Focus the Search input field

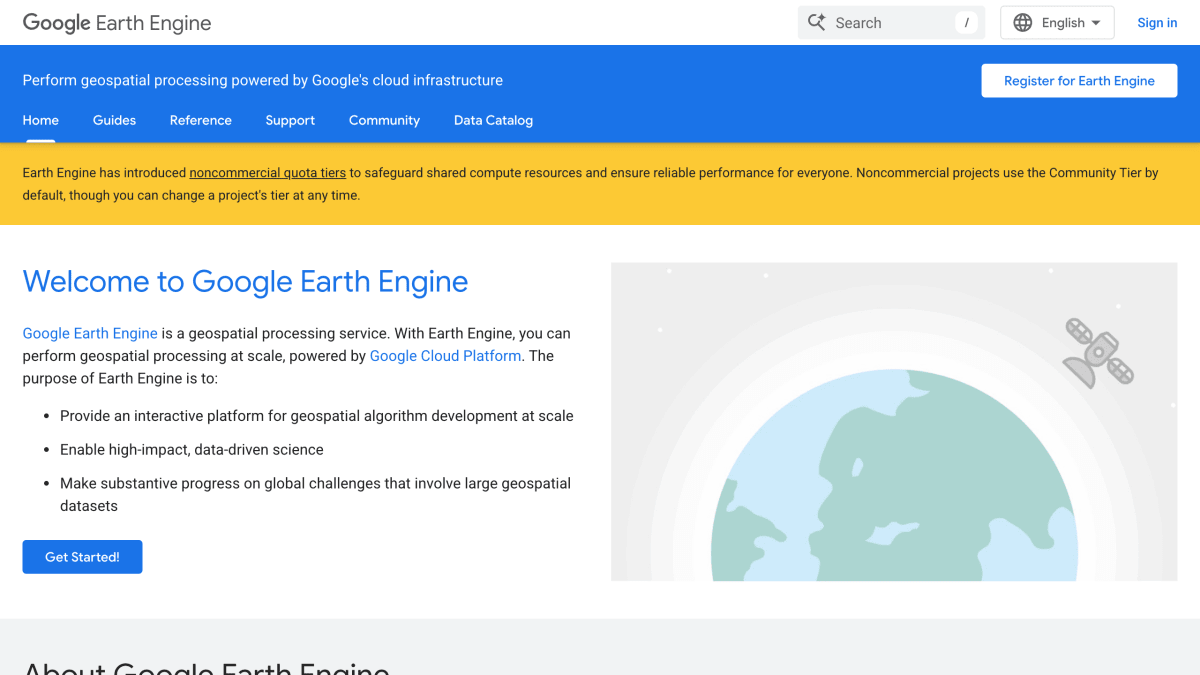(x=891, y=23)
